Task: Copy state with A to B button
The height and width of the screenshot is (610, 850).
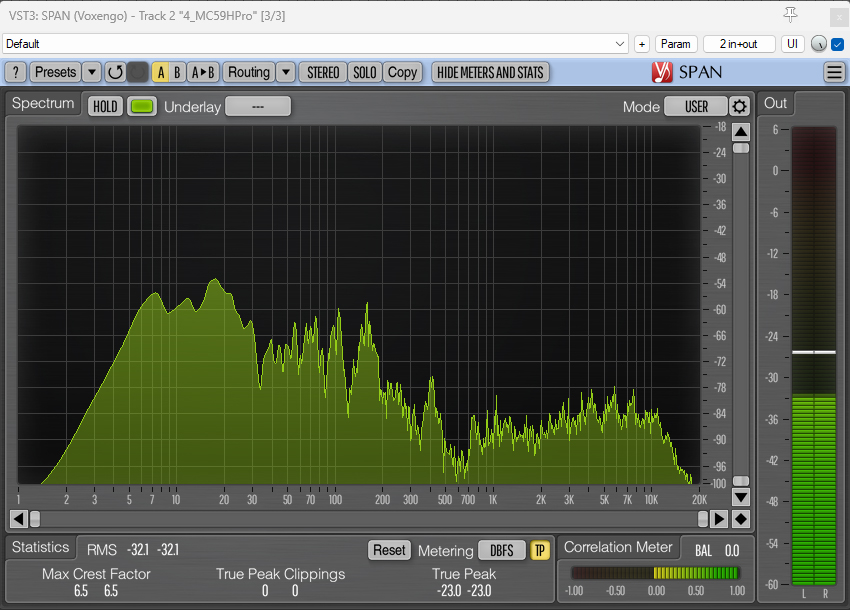Action: point(203,72)
